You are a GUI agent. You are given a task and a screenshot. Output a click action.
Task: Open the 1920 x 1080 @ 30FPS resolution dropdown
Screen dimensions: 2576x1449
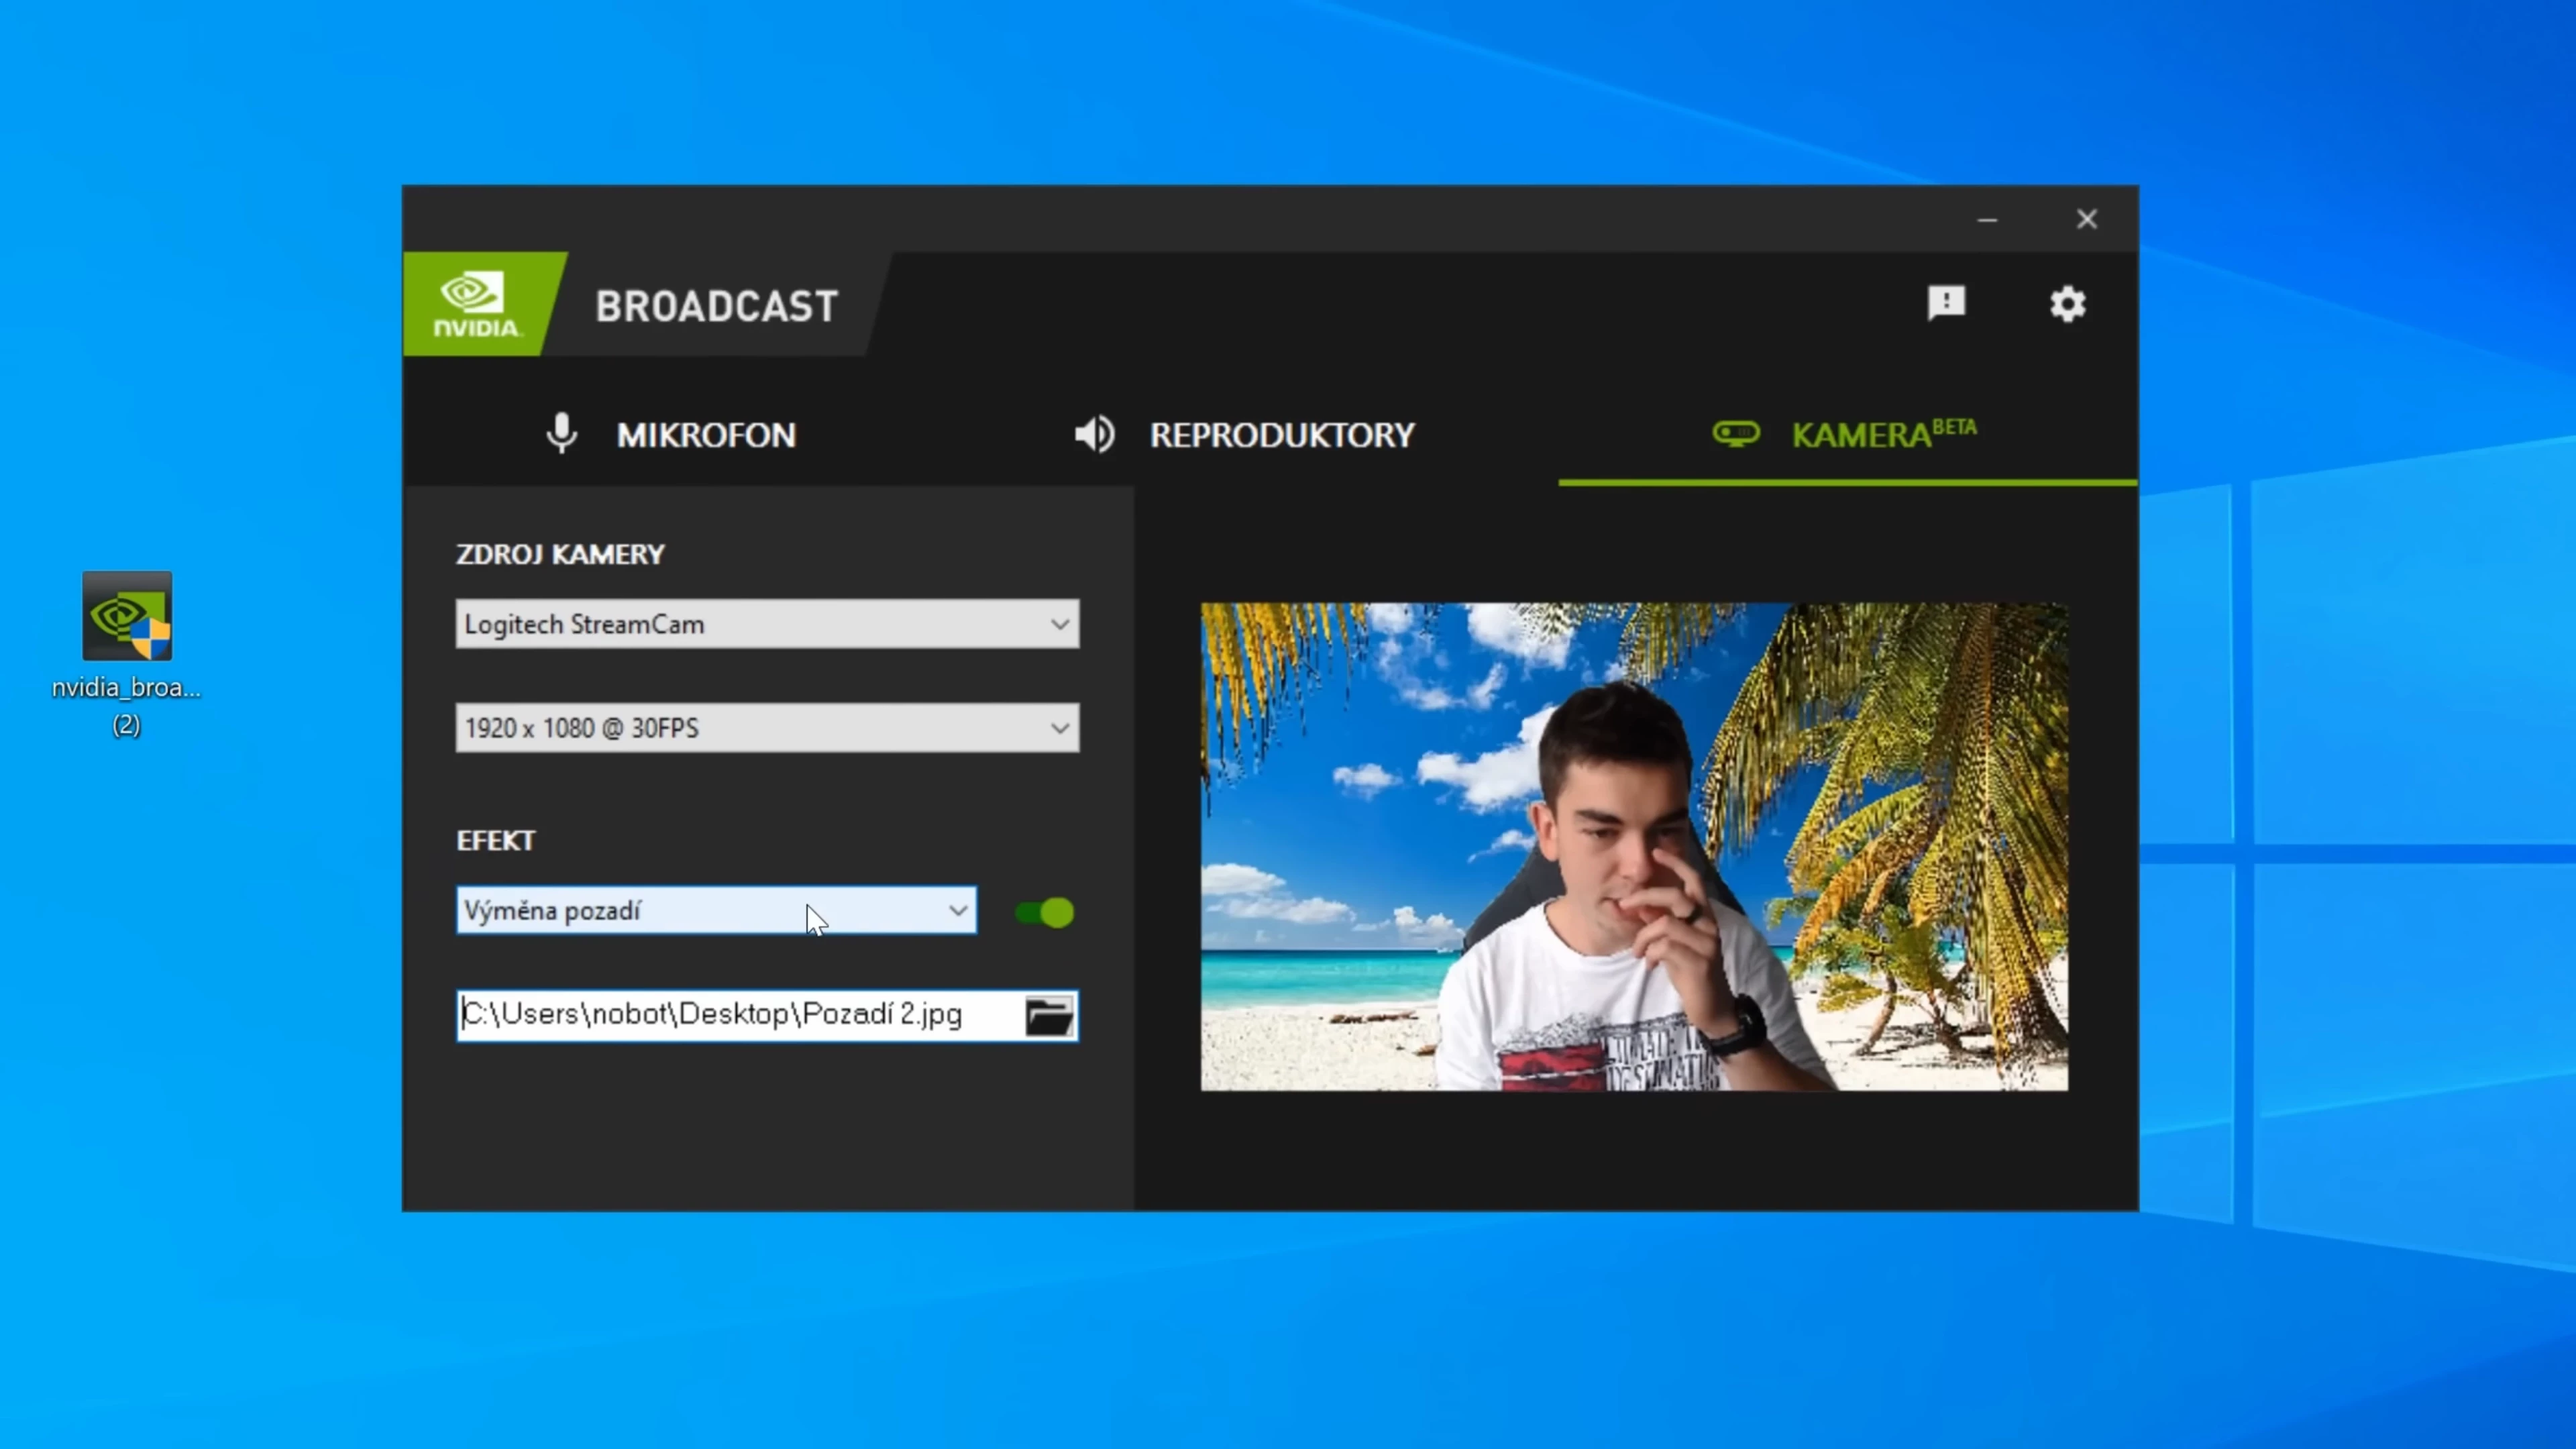point(767,728)
